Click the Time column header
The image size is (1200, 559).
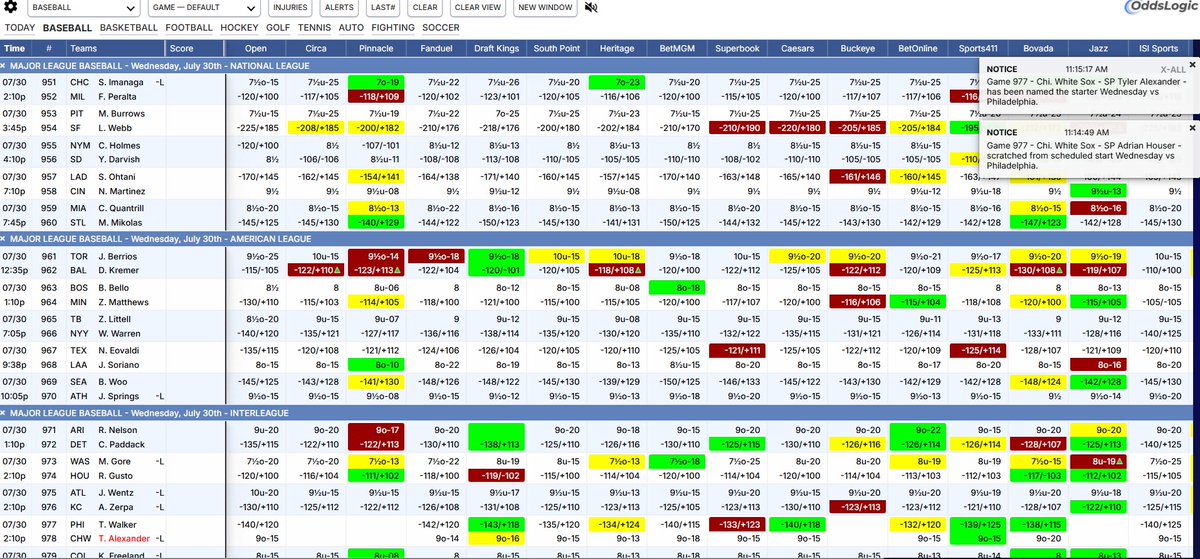point(15,47)
